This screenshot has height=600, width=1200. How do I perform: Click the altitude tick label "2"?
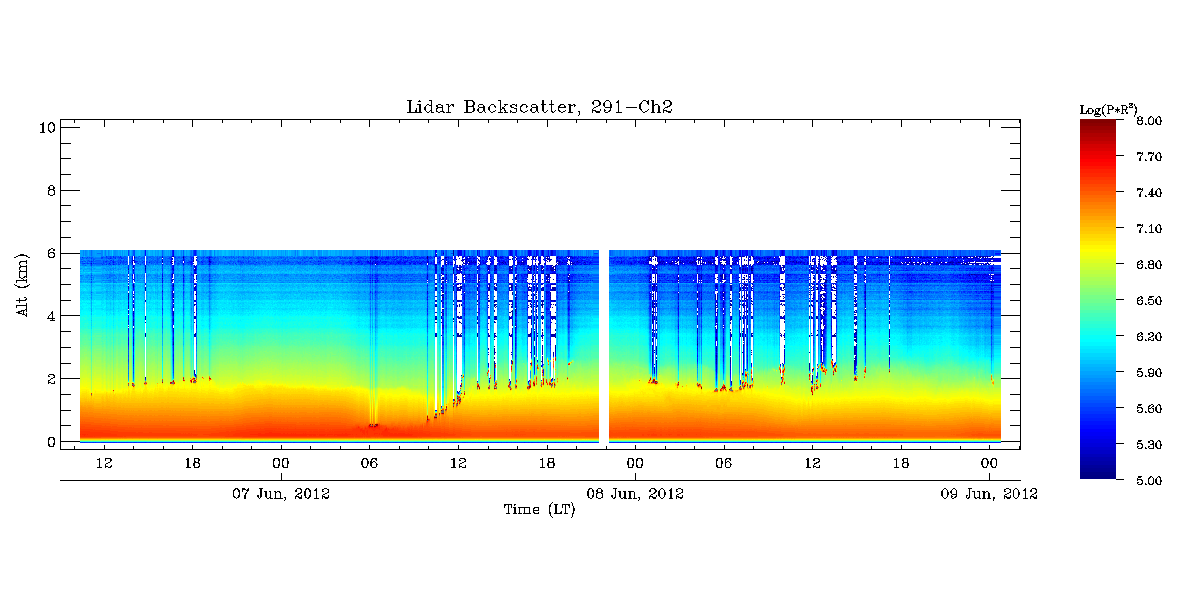[x=49, y=379]
